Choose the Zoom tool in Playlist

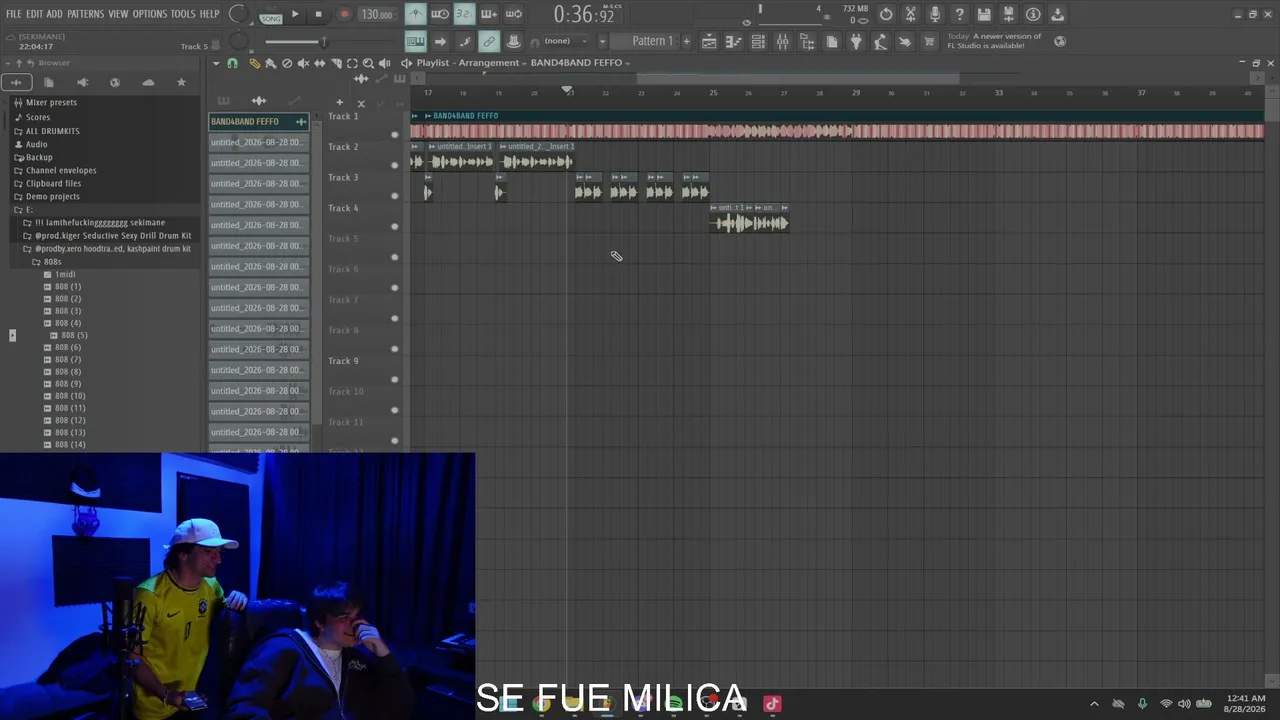point(368,63)
